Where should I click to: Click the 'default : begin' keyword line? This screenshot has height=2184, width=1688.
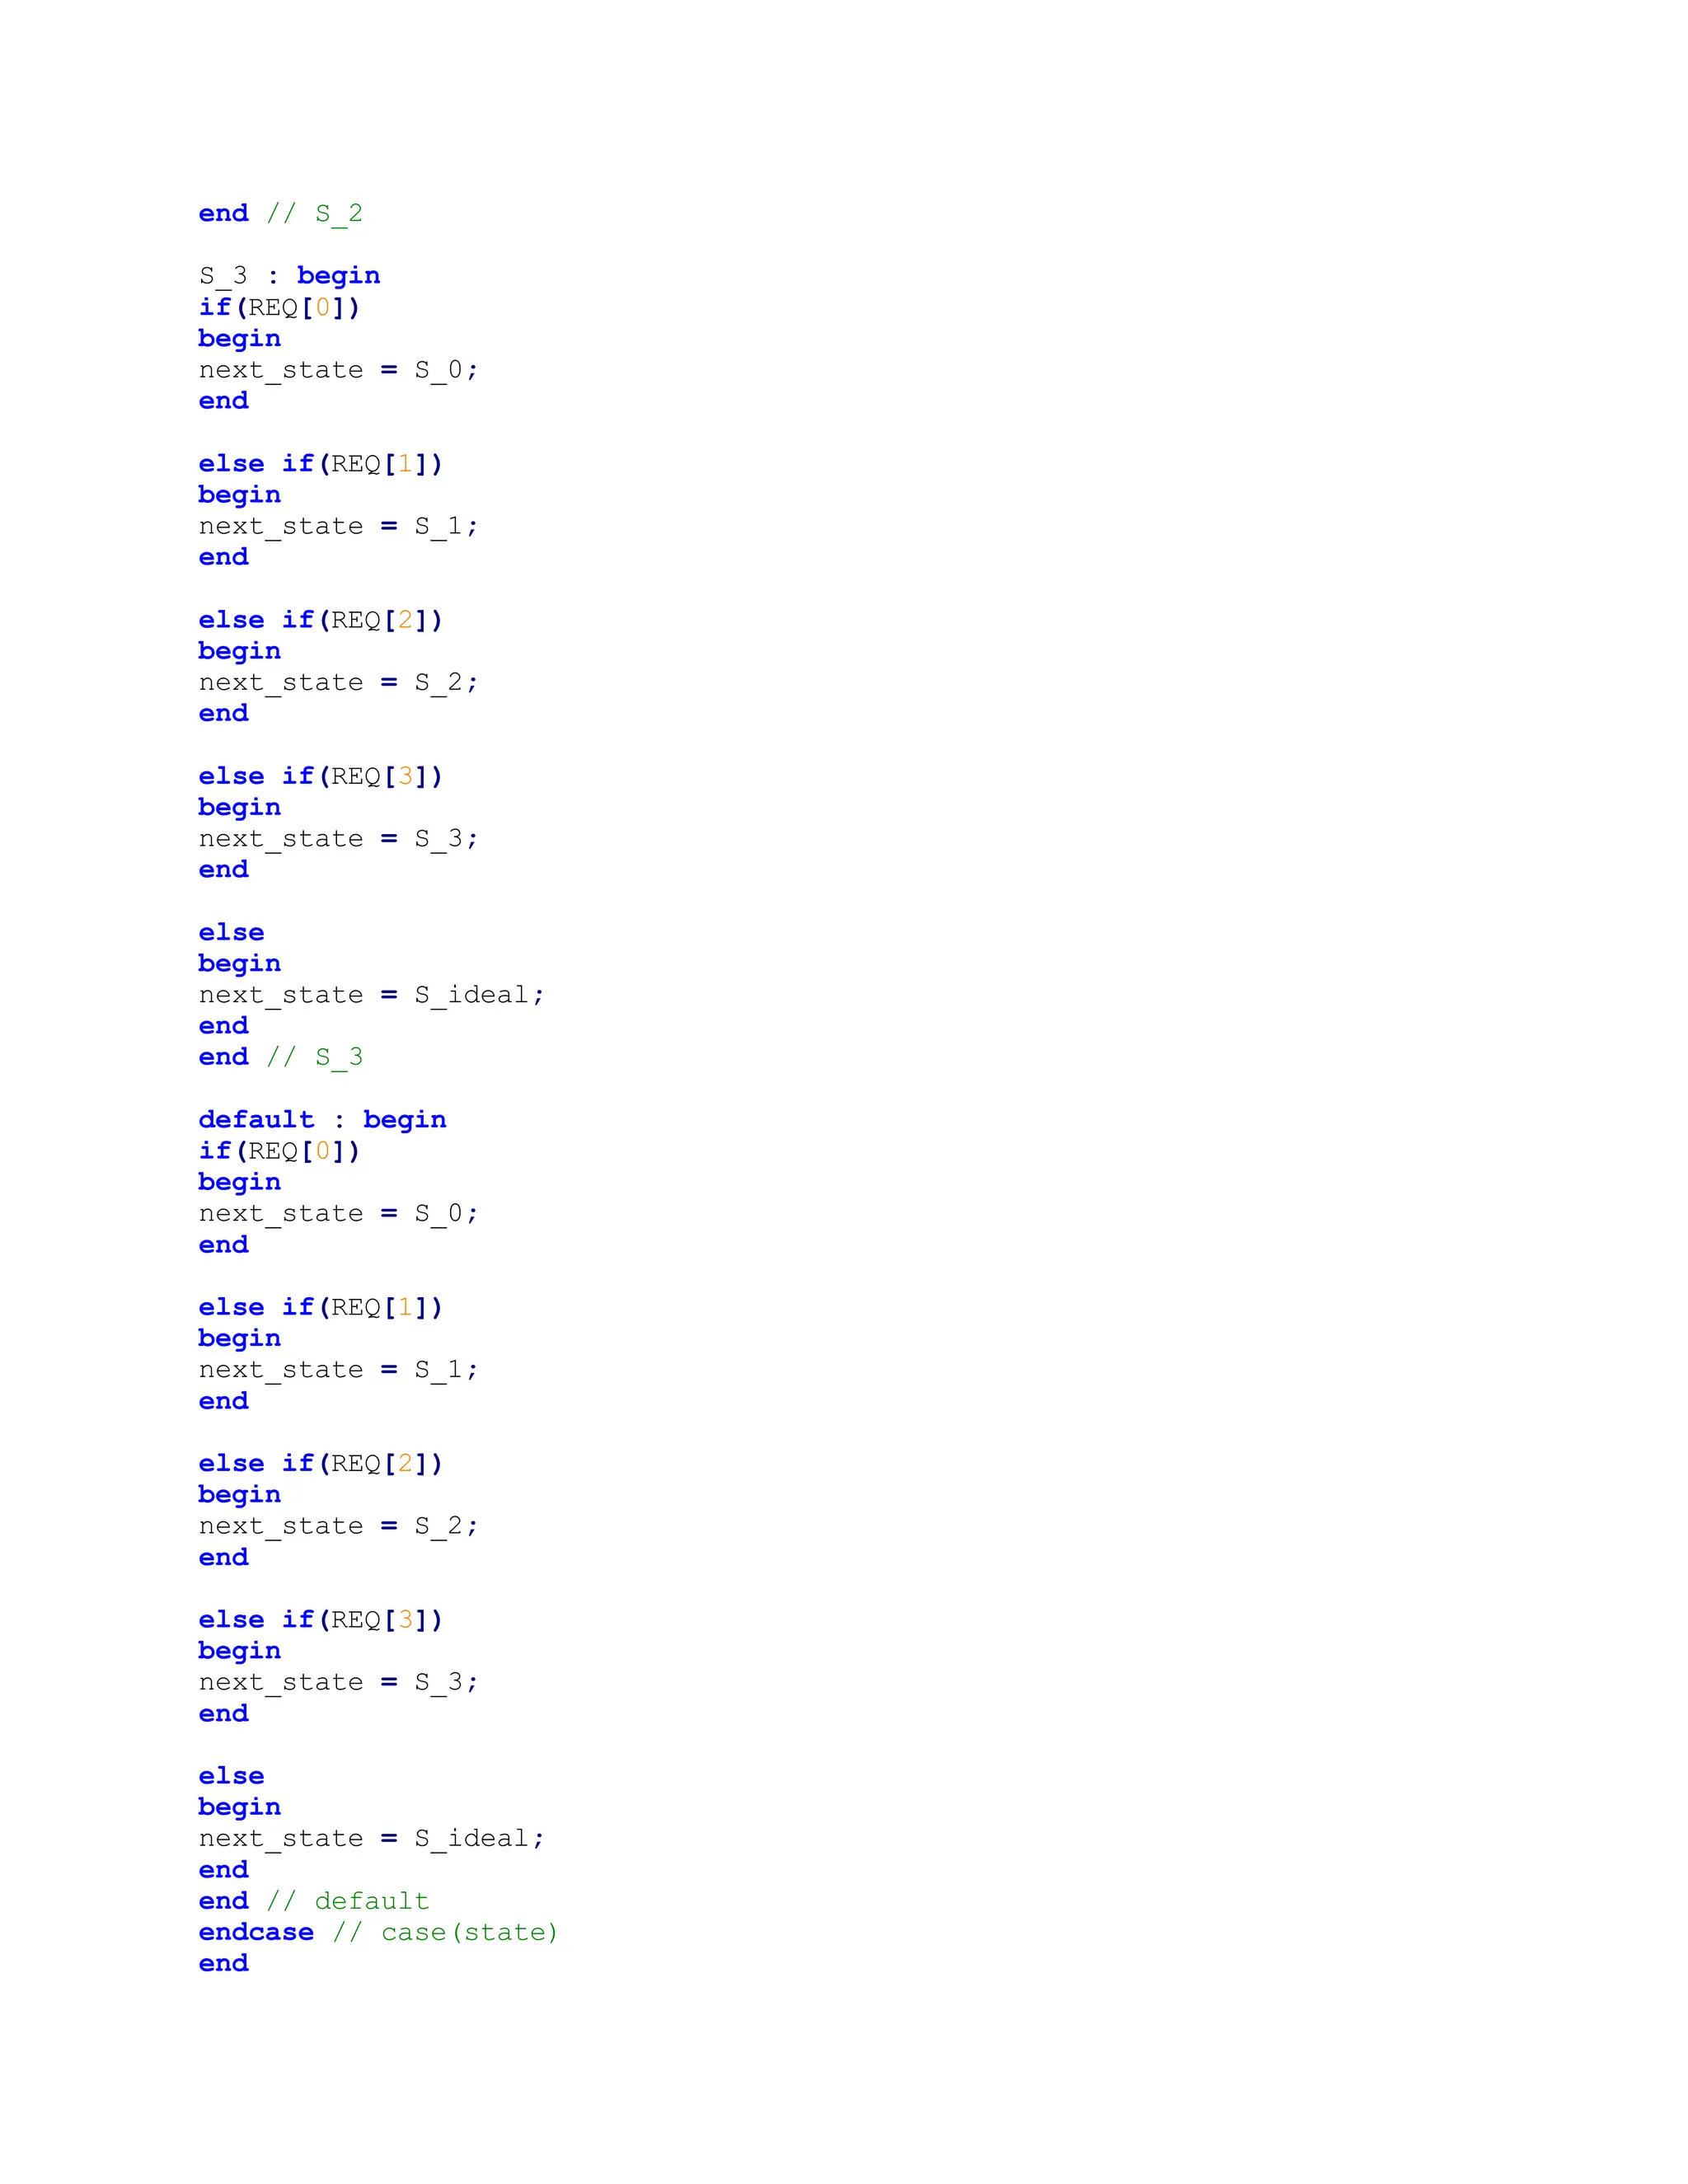pos(322,1119)
